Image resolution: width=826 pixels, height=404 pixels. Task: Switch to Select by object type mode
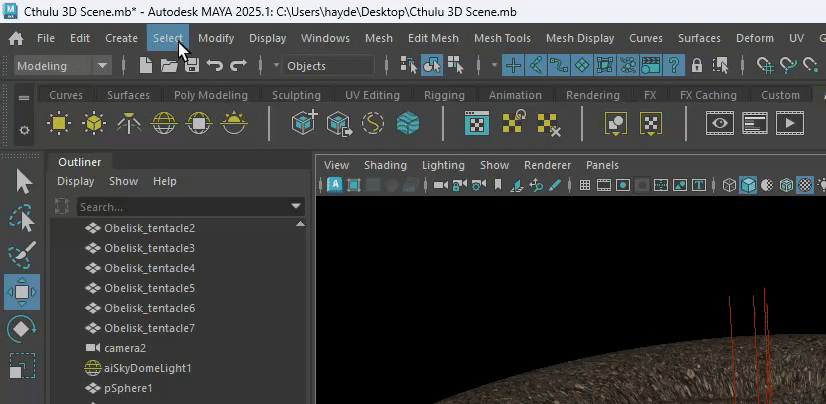pyautogui.click(x=432, y=65)
